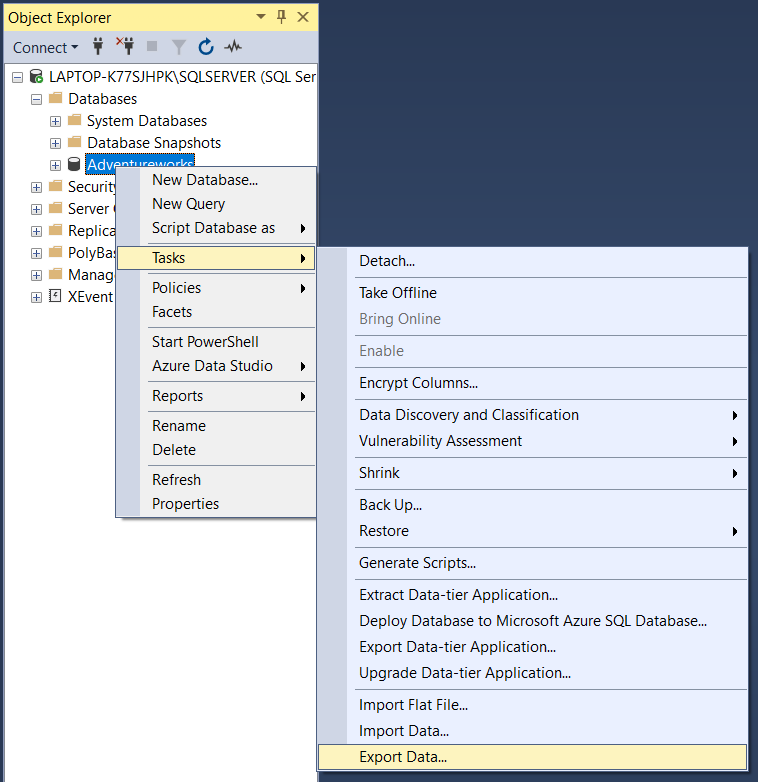Choose Deploy Database to Microsoft Azure SQL Database...

(533, 620)
